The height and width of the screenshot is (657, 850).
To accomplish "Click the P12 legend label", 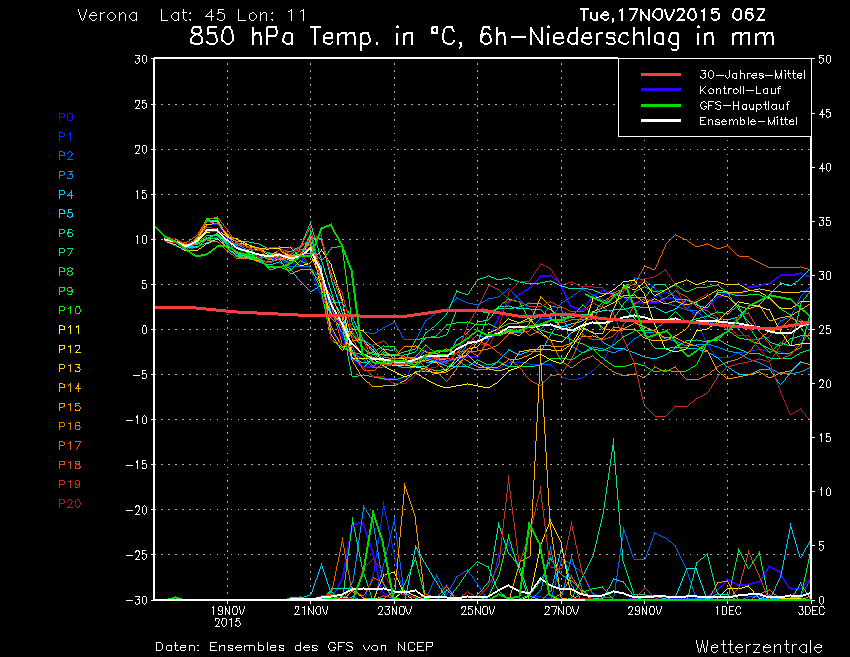I will point(69,349).
